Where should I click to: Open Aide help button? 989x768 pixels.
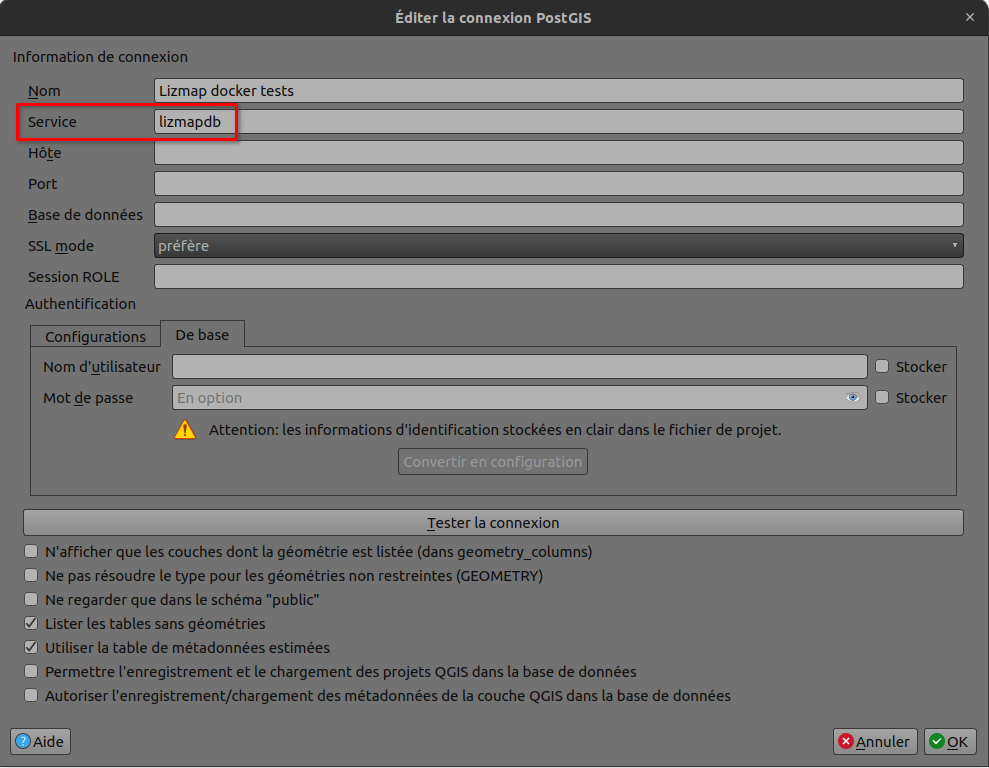point(41,742)
